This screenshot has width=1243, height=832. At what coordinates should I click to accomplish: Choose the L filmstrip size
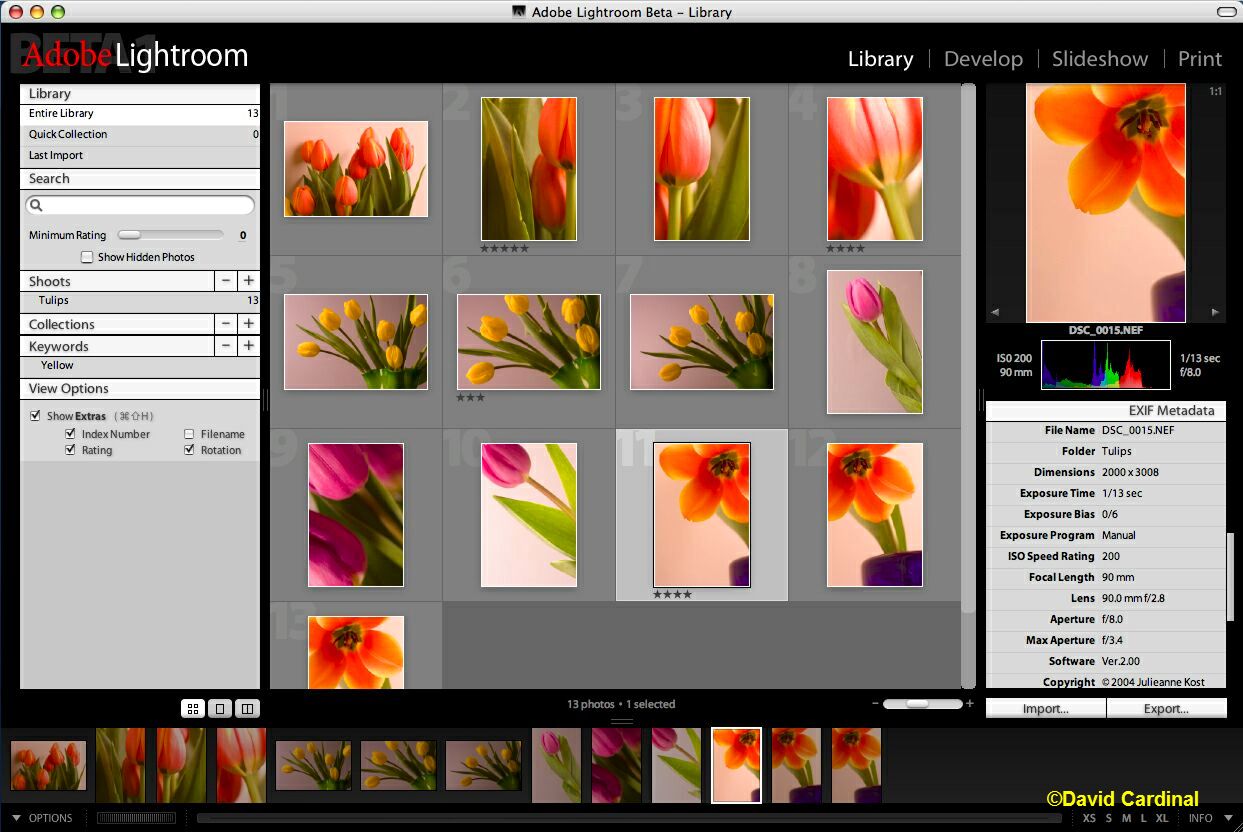click(x=1144, y=818)
